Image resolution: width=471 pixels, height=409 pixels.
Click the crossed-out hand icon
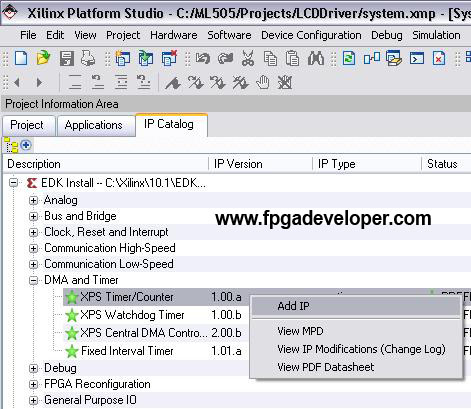[285, 82]
